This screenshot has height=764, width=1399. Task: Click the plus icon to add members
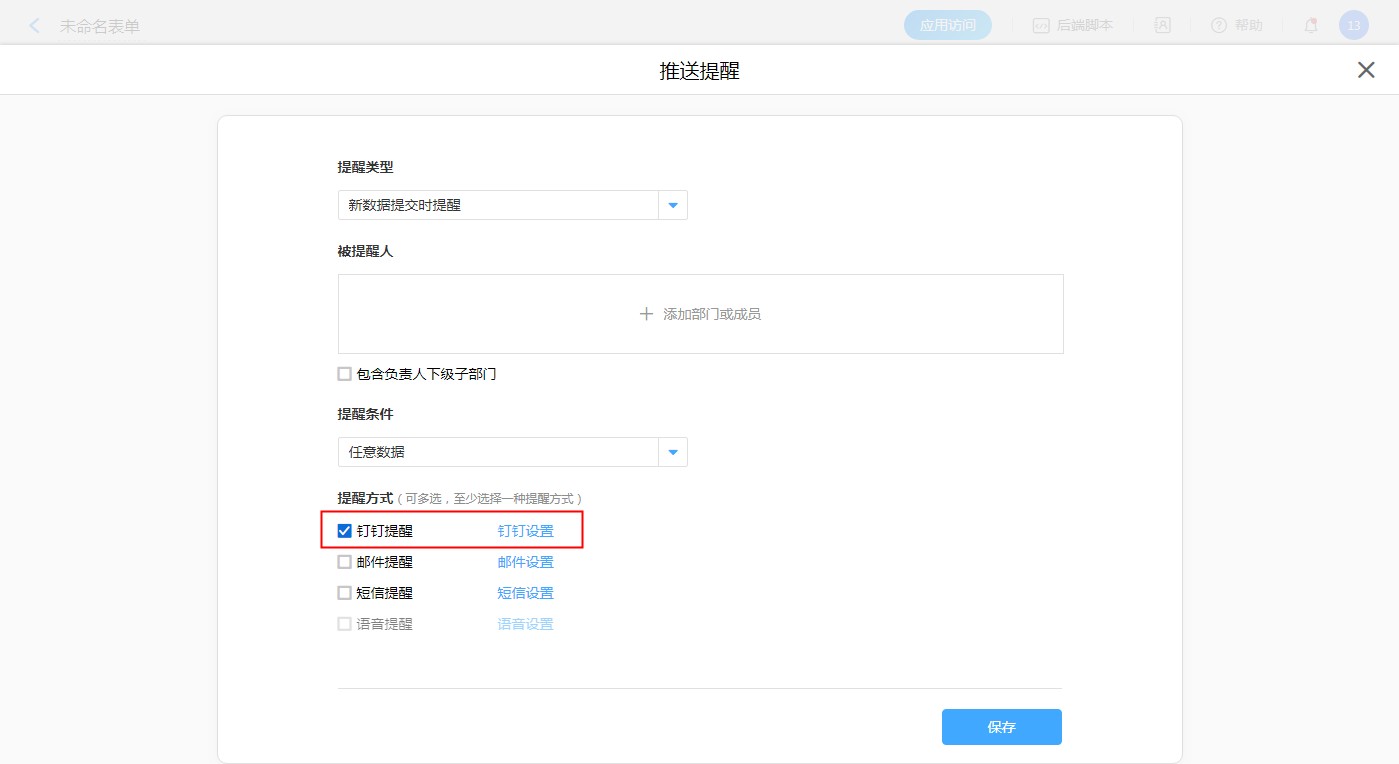click(646, 314)
